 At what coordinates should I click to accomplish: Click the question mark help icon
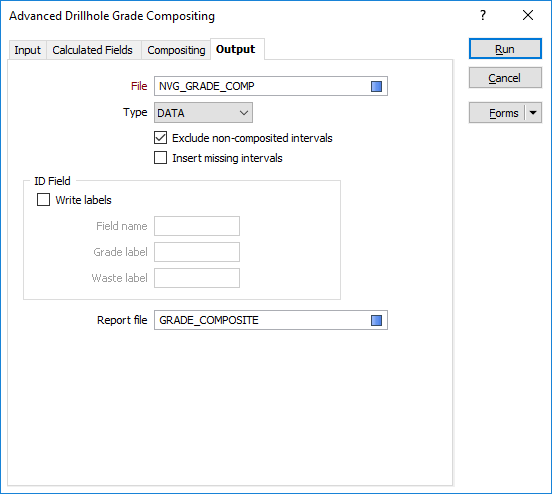click(x=483, y=15)
